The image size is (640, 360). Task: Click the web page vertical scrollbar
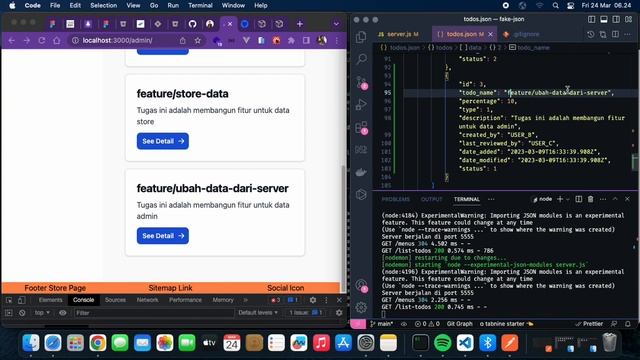tap(343, 229)
